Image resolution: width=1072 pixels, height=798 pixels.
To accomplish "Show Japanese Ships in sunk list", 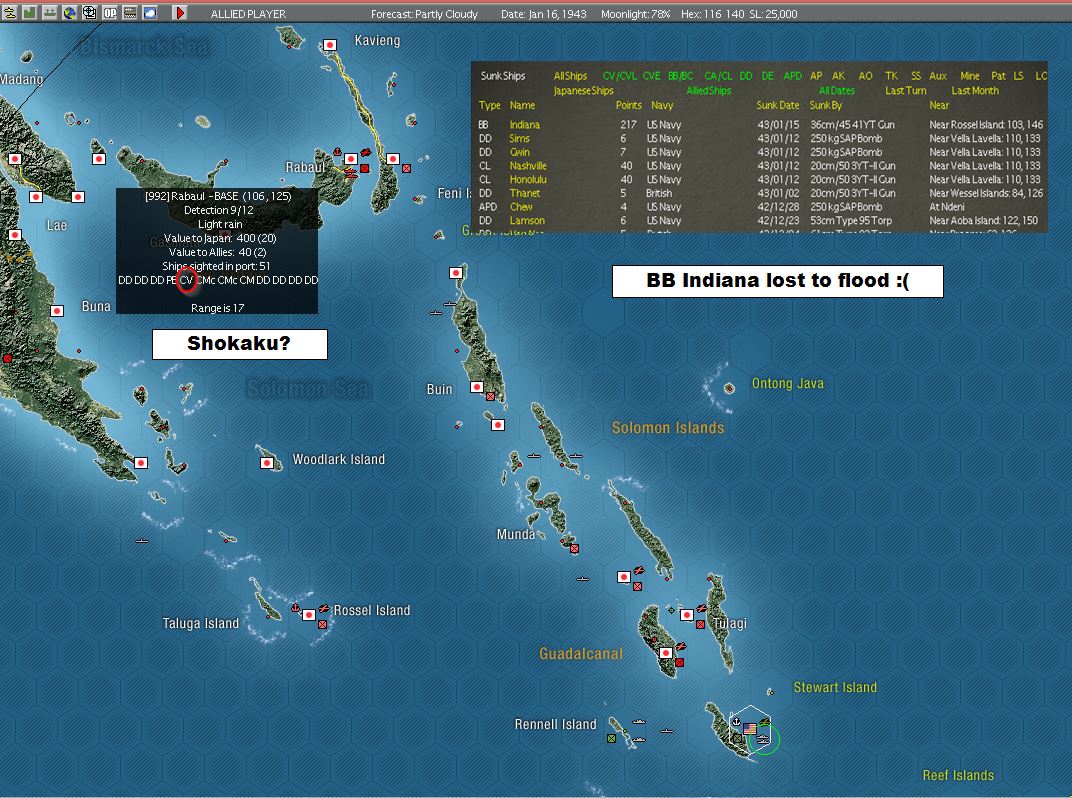I will (x=583, y=90).
